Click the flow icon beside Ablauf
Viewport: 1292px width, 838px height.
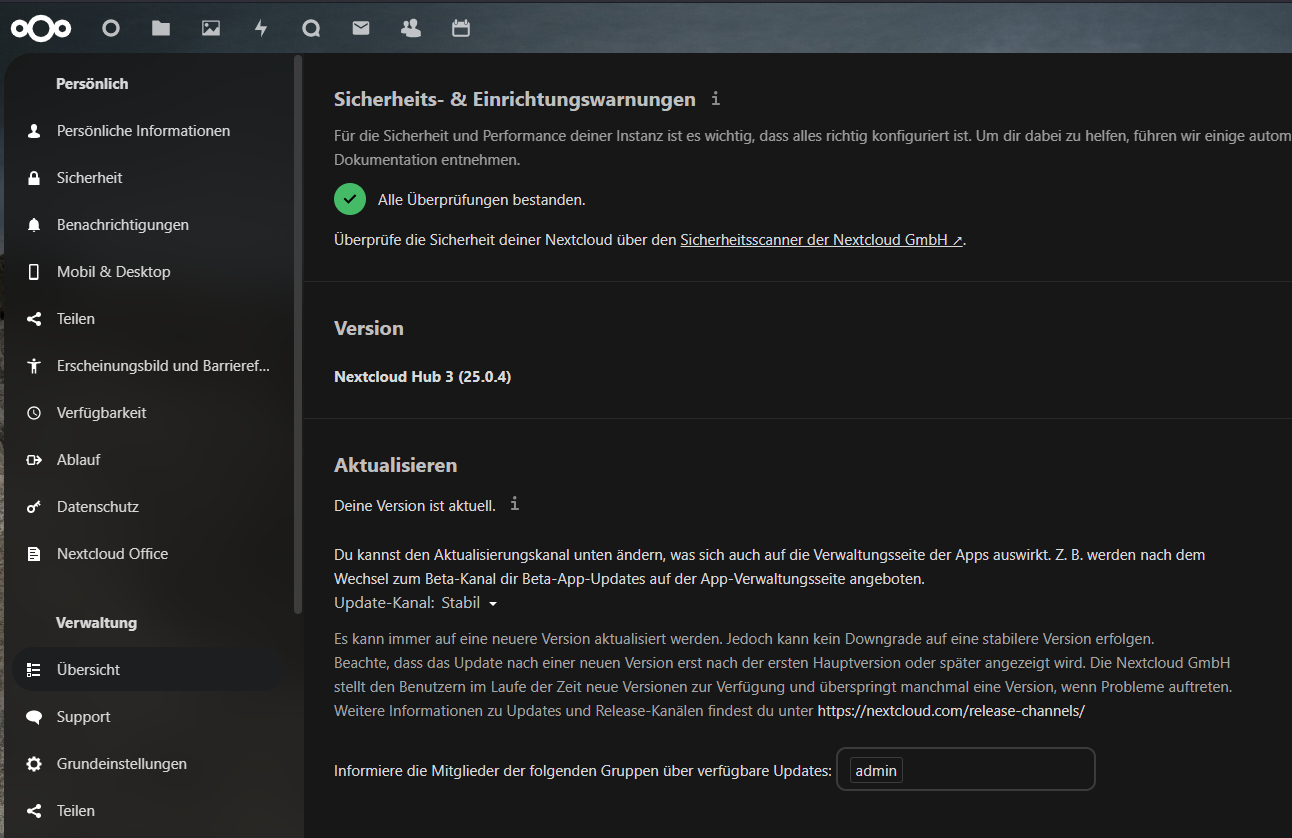34,460
